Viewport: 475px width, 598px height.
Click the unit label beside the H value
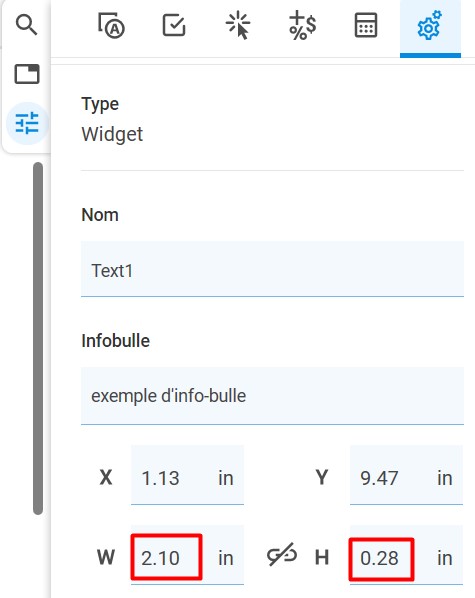click(x=445, y=558)
